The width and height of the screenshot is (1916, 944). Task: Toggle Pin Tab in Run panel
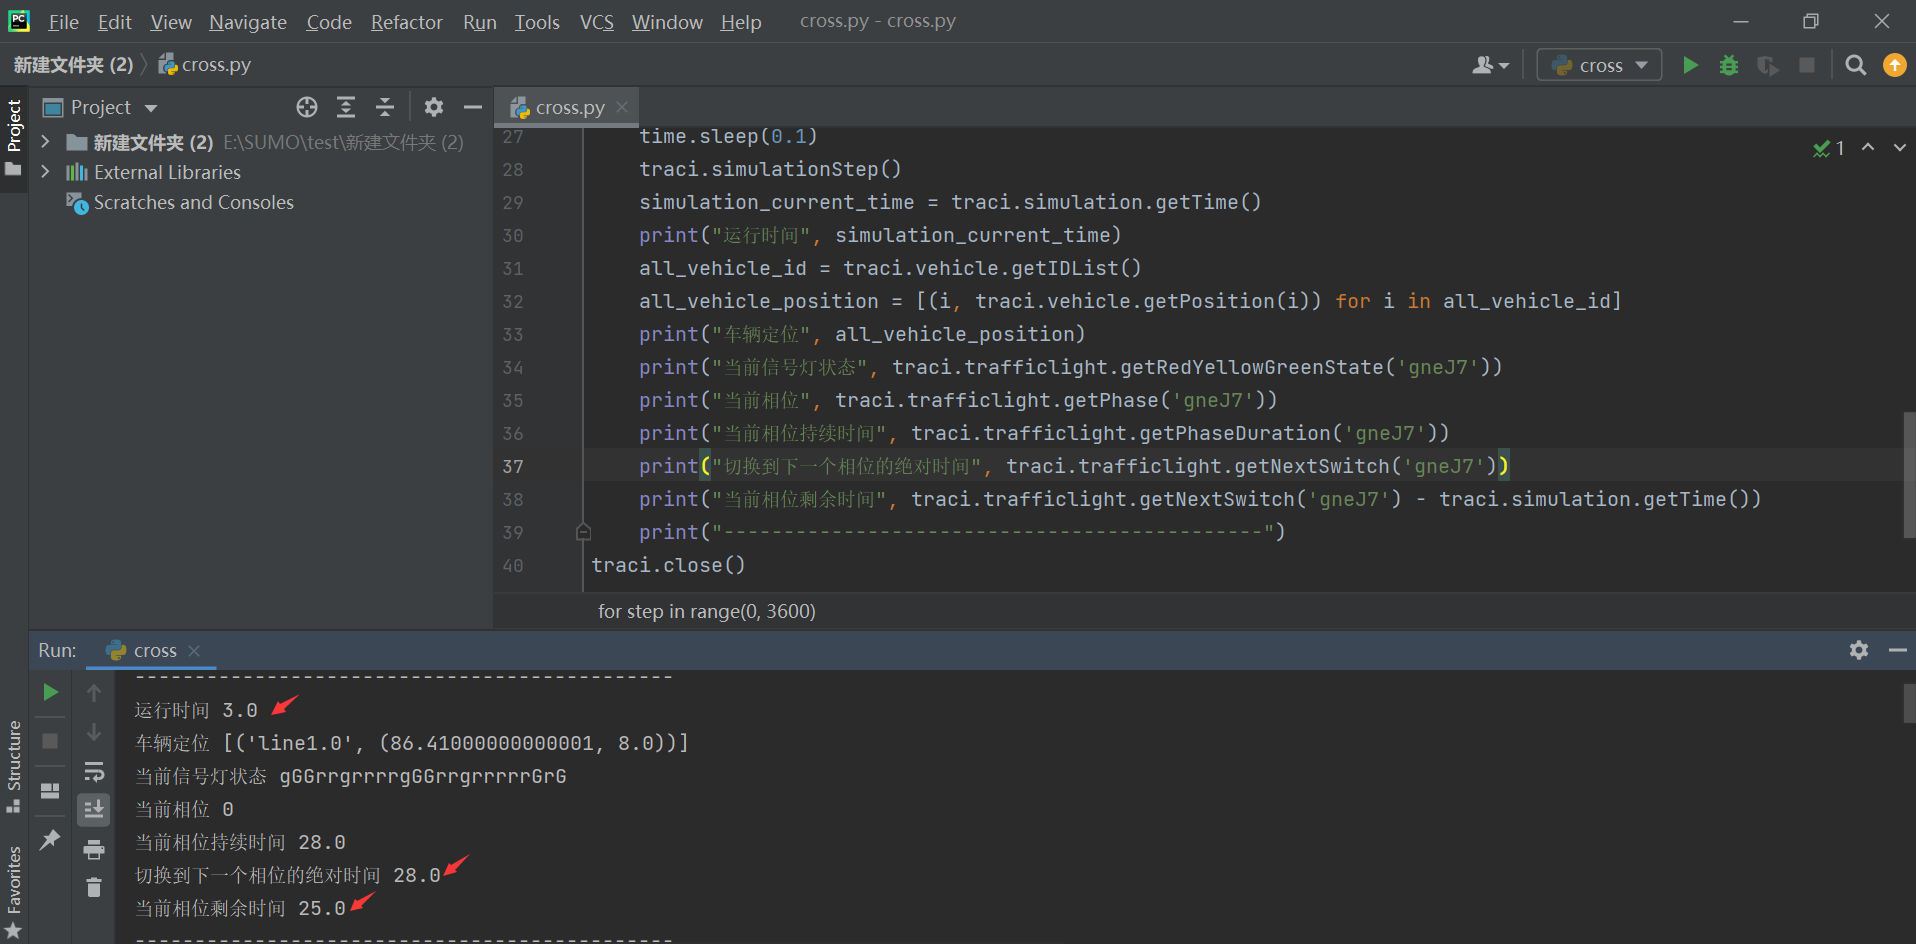click(x=50, y=839)
